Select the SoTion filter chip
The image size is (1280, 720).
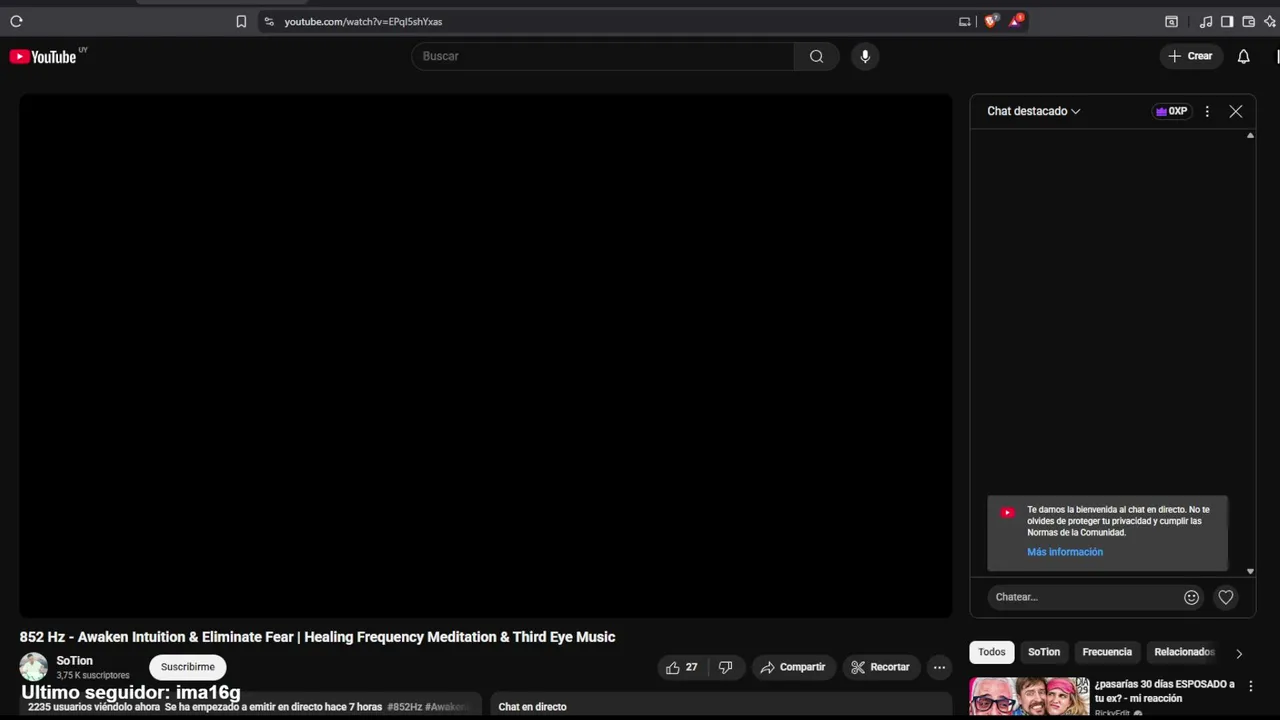point(1043,652)
